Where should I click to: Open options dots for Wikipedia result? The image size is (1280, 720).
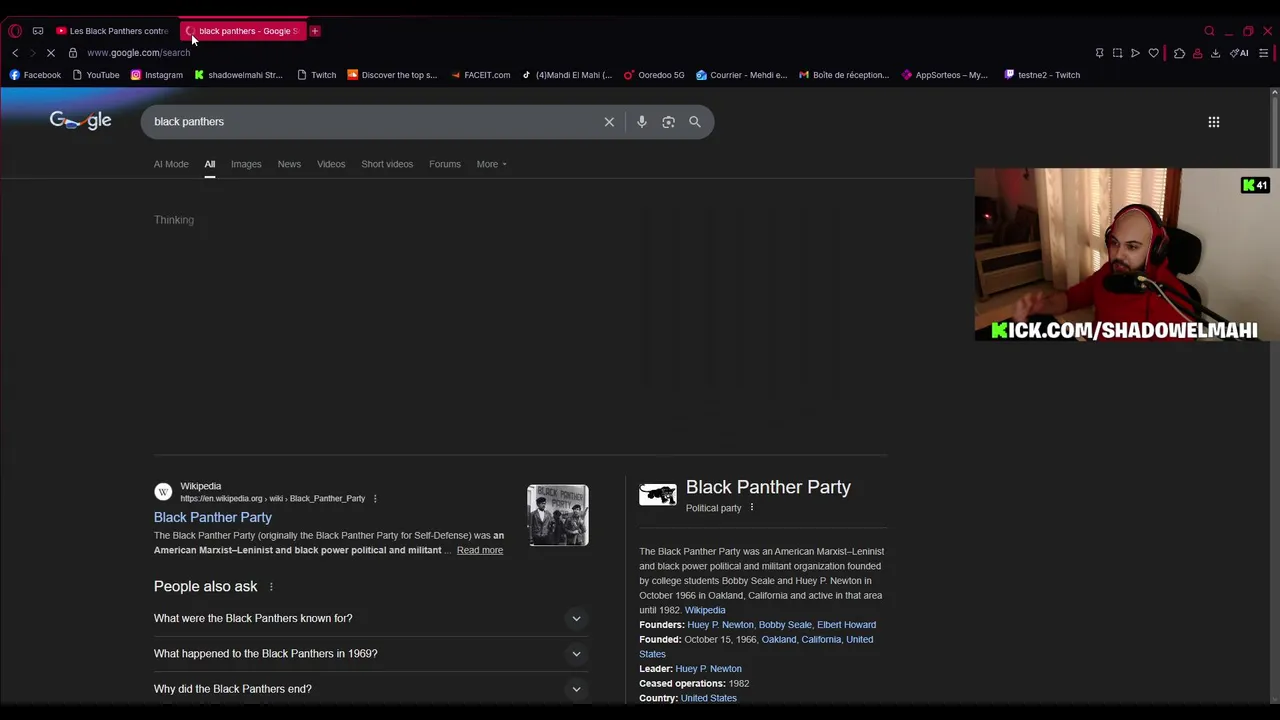click(x=375, y=498)
